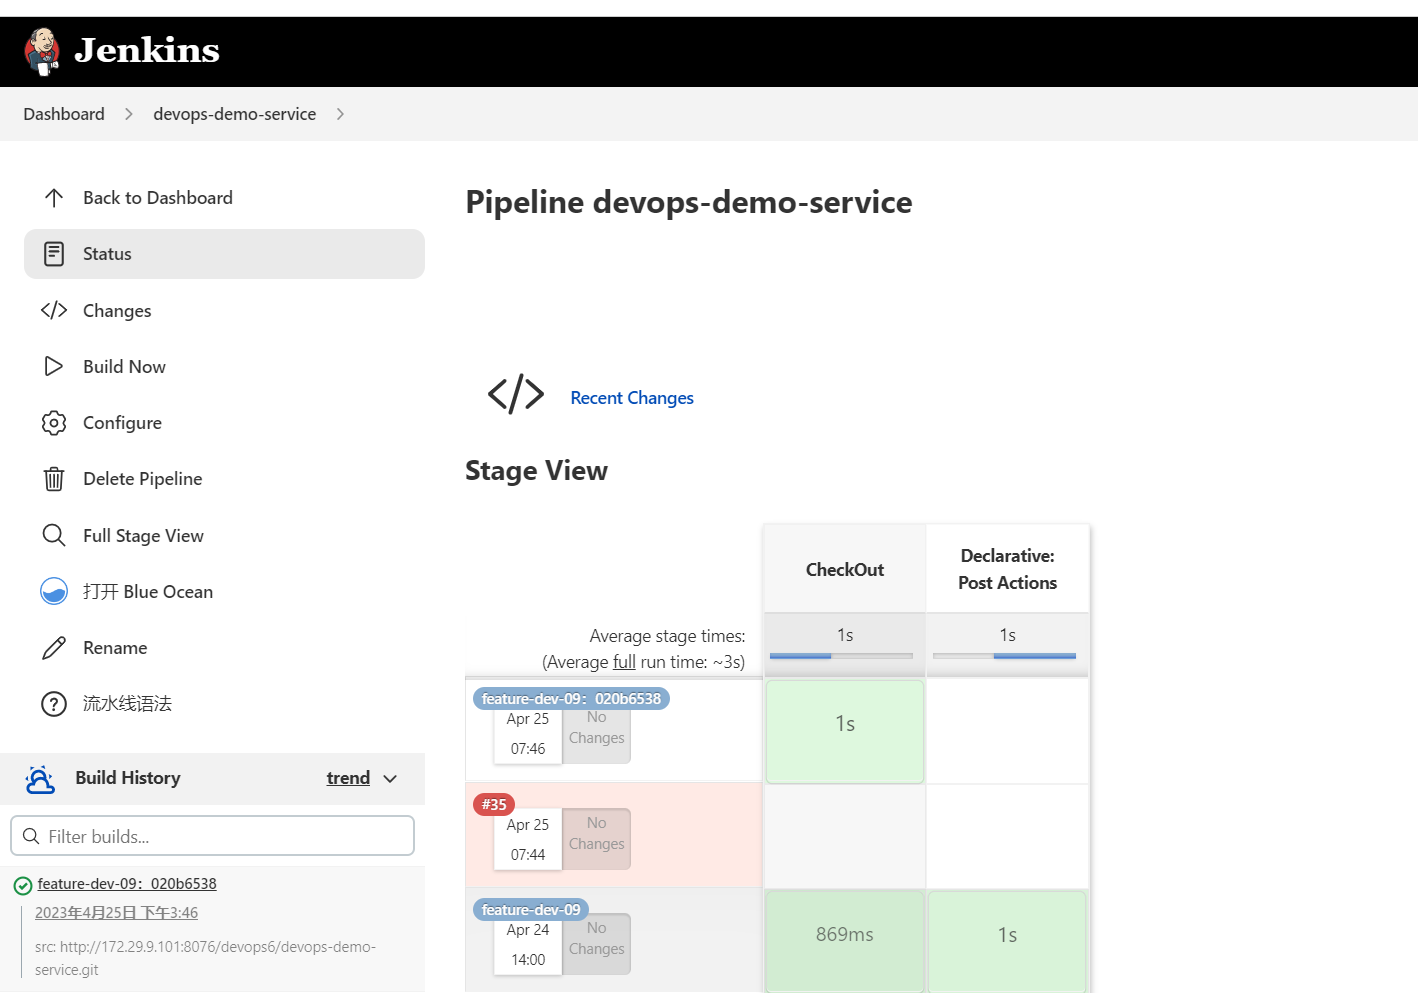Viewport: 1418px width, 993px height.
Task: Click the Declarative: Post Actions column header
Action: [1007, 569]
